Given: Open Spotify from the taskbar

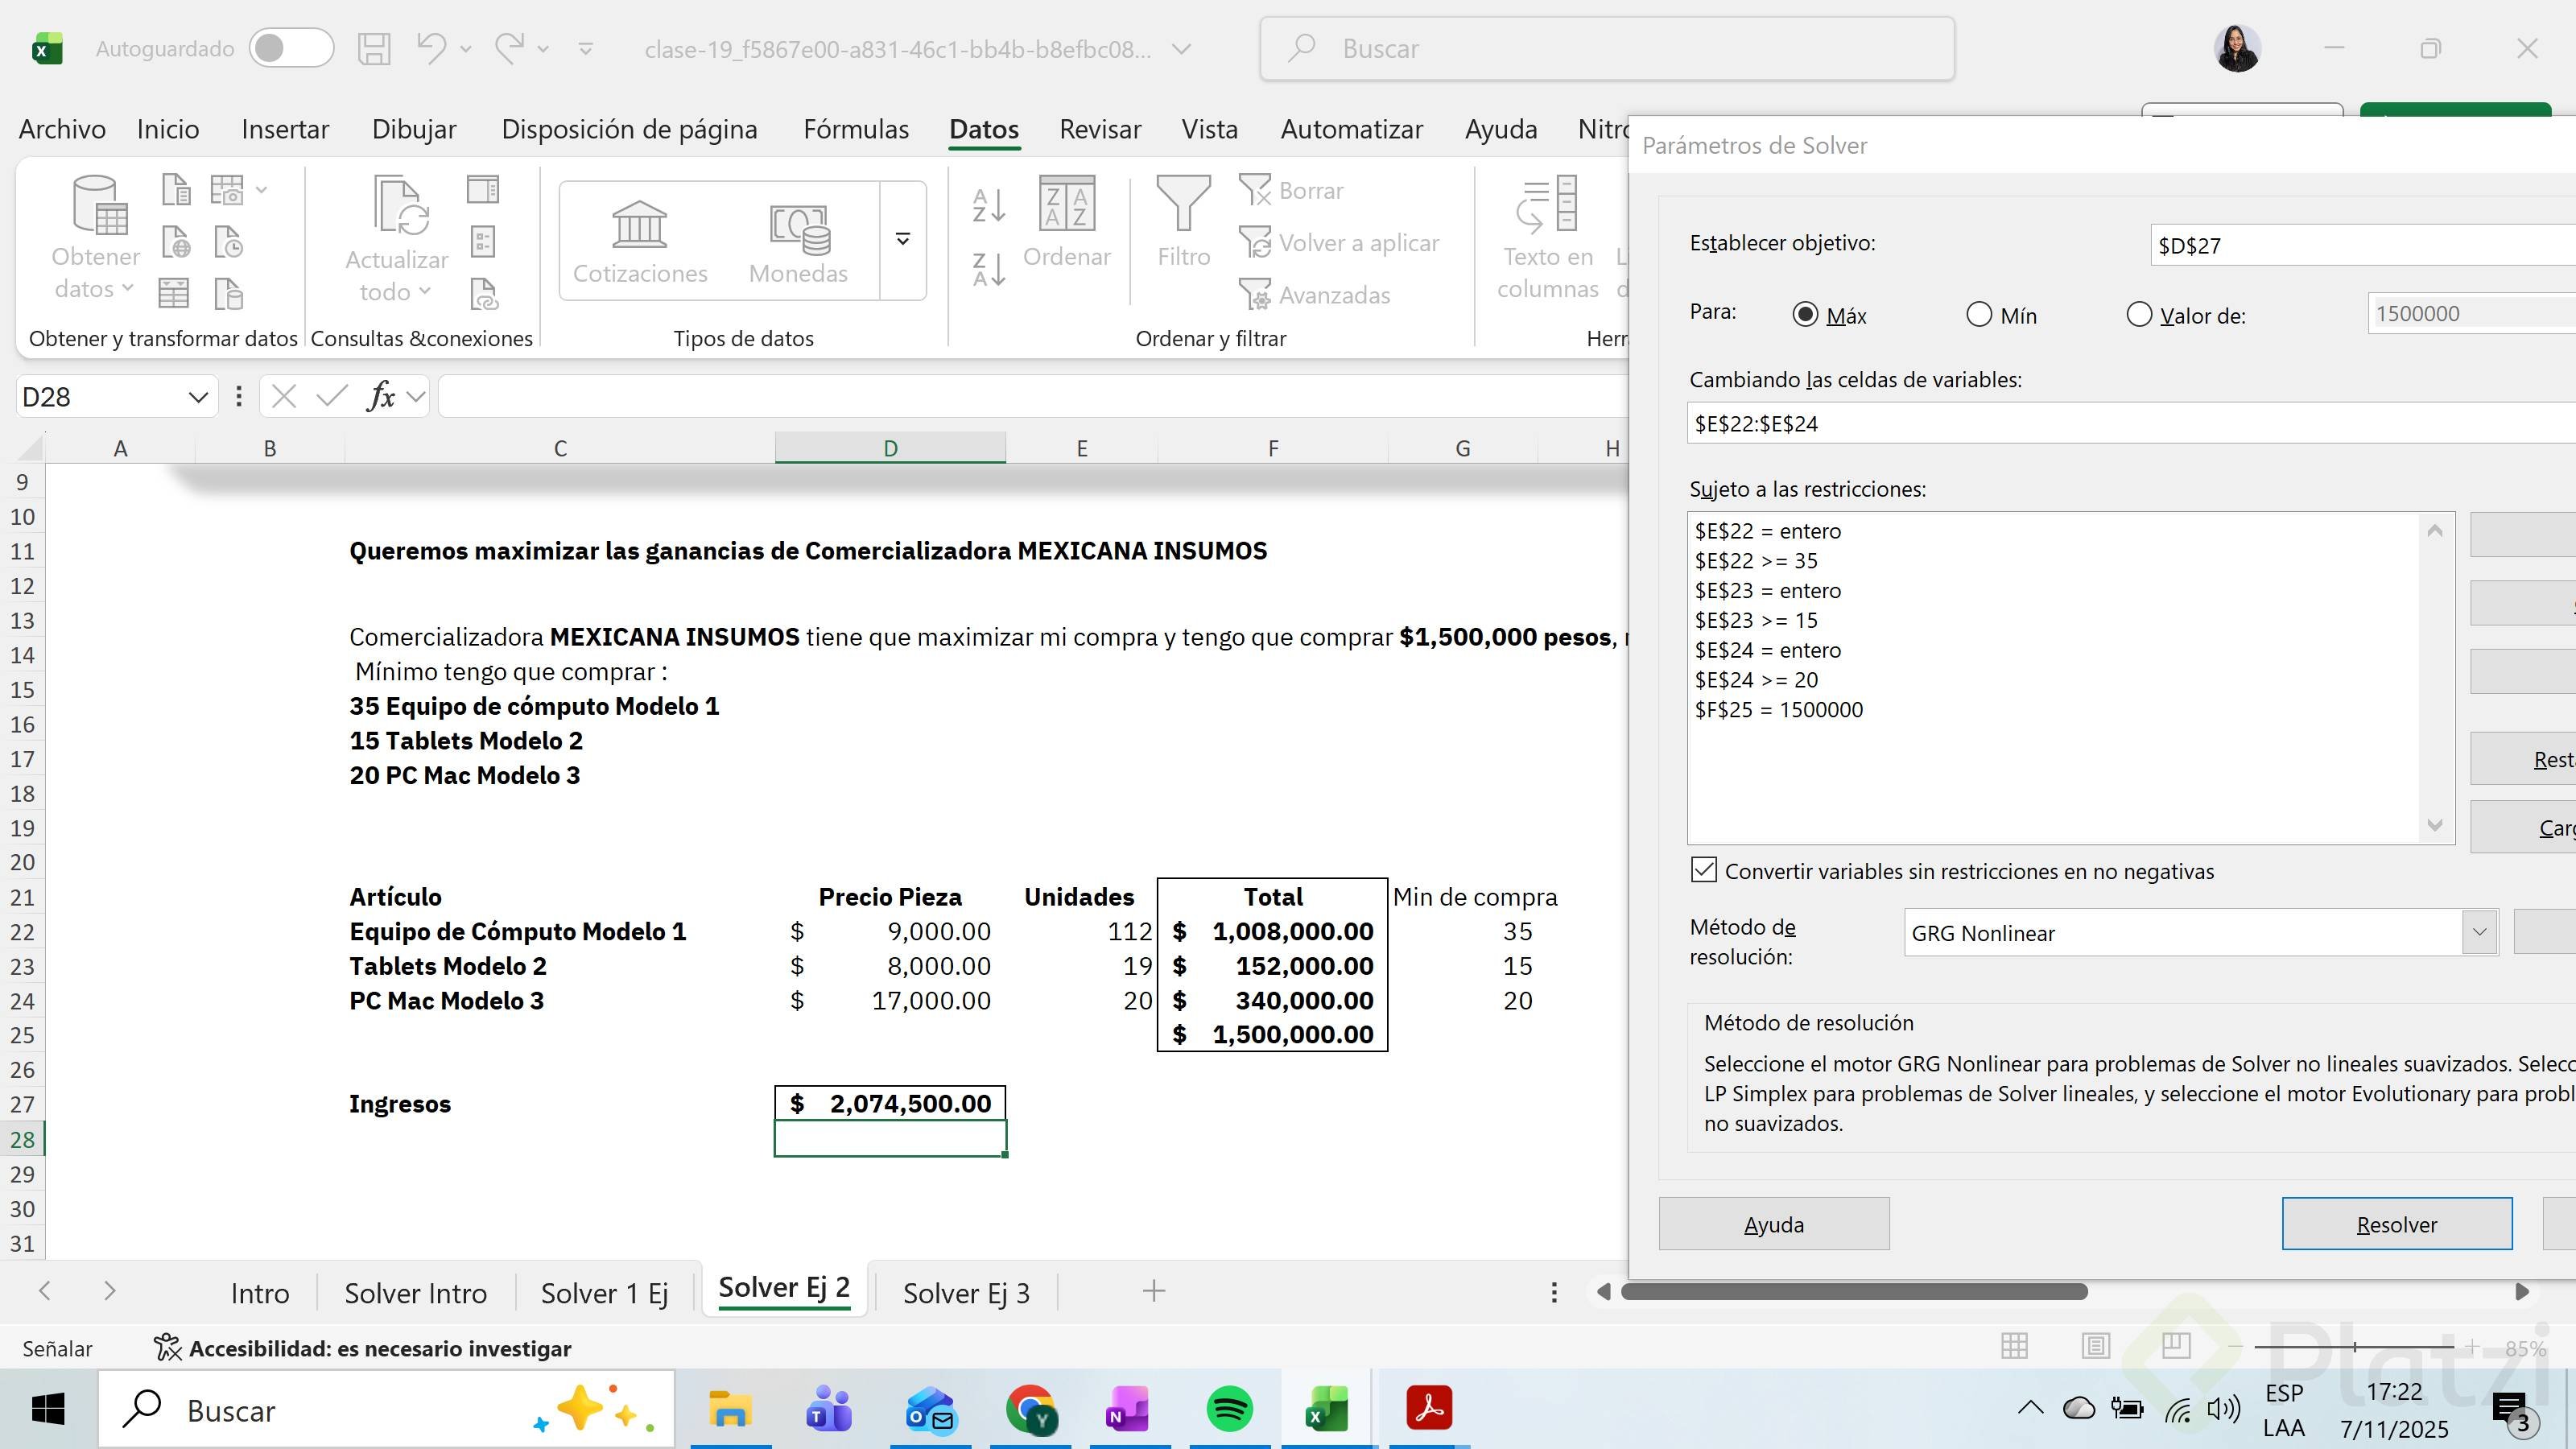Looking at the screenshot, I should [1229, 1410].
